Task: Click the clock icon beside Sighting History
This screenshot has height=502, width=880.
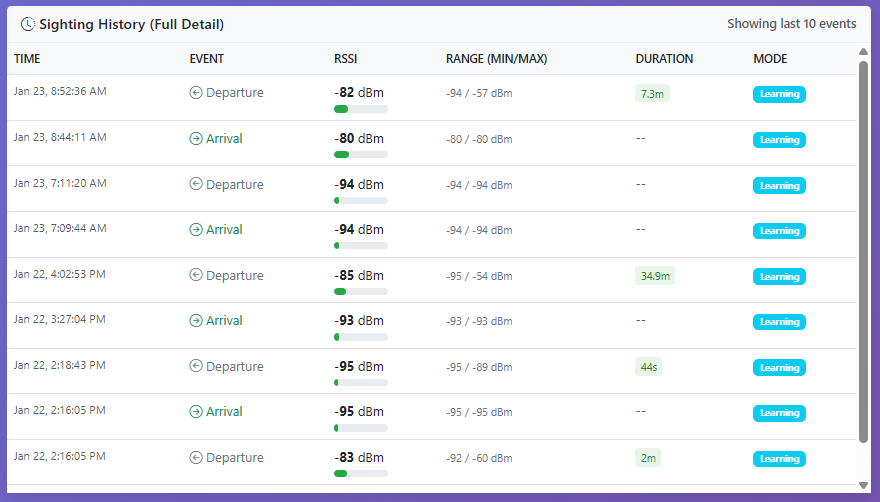Action: [28, 24]
